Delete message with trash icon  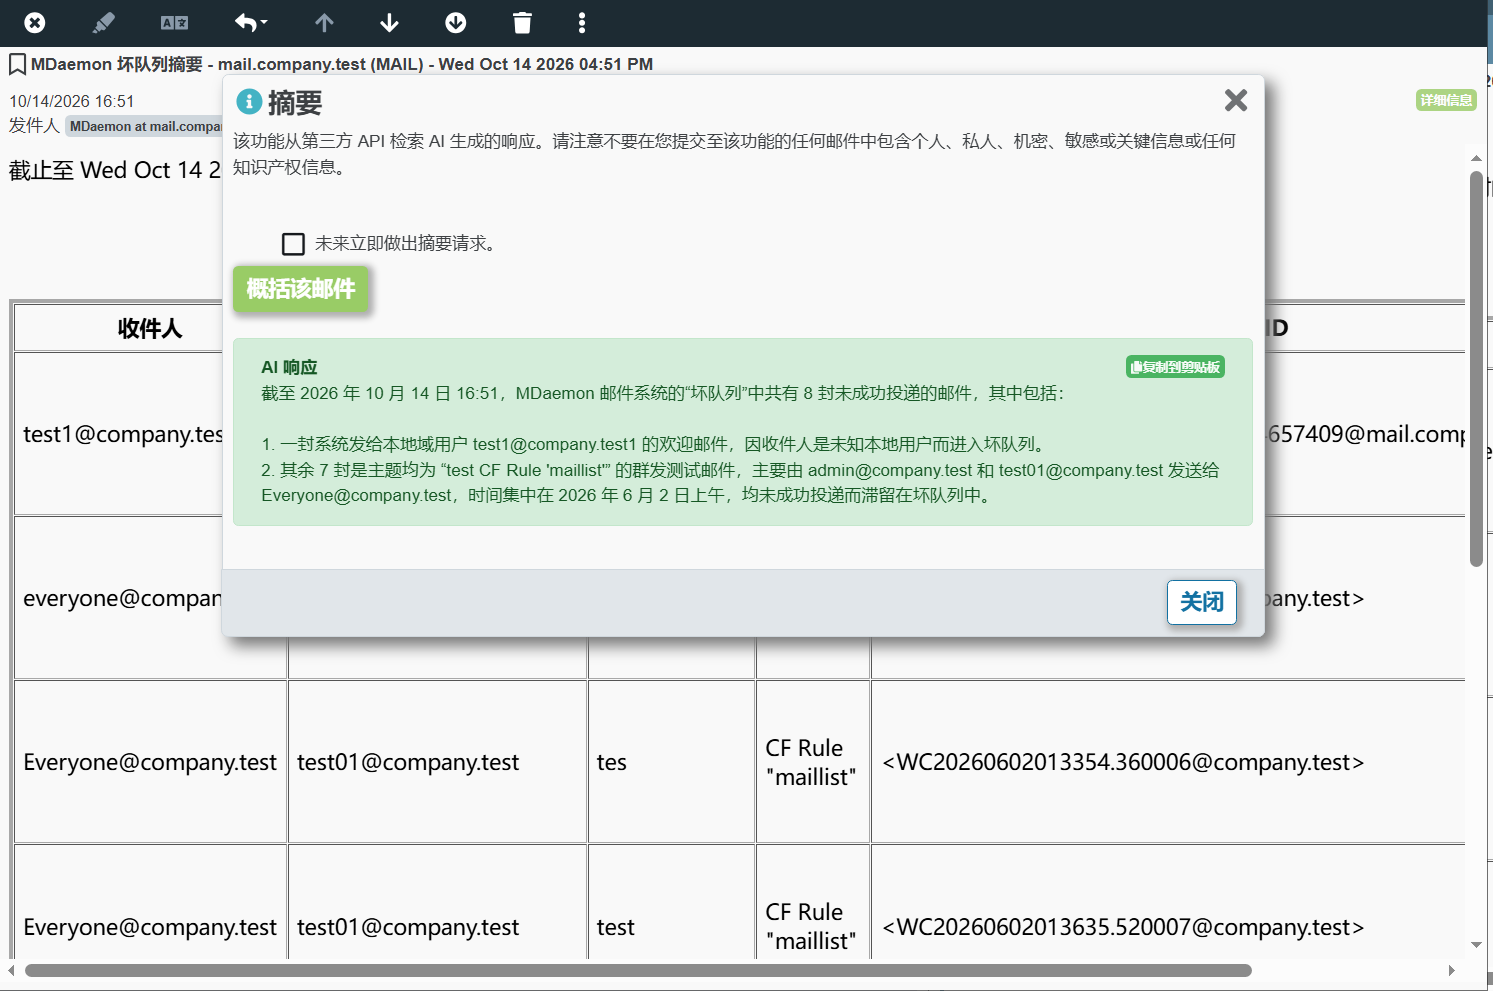coord(522,23)
